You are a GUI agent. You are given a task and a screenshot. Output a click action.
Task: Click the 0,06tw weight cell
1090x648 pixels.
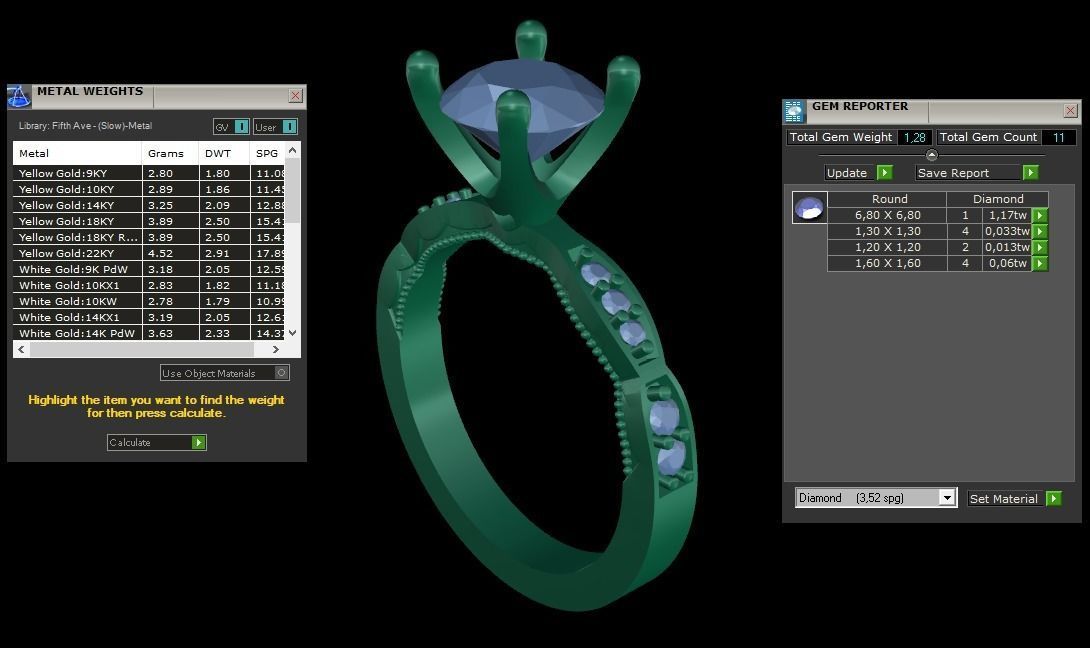pyautogui.click(x=1007, y=264)
